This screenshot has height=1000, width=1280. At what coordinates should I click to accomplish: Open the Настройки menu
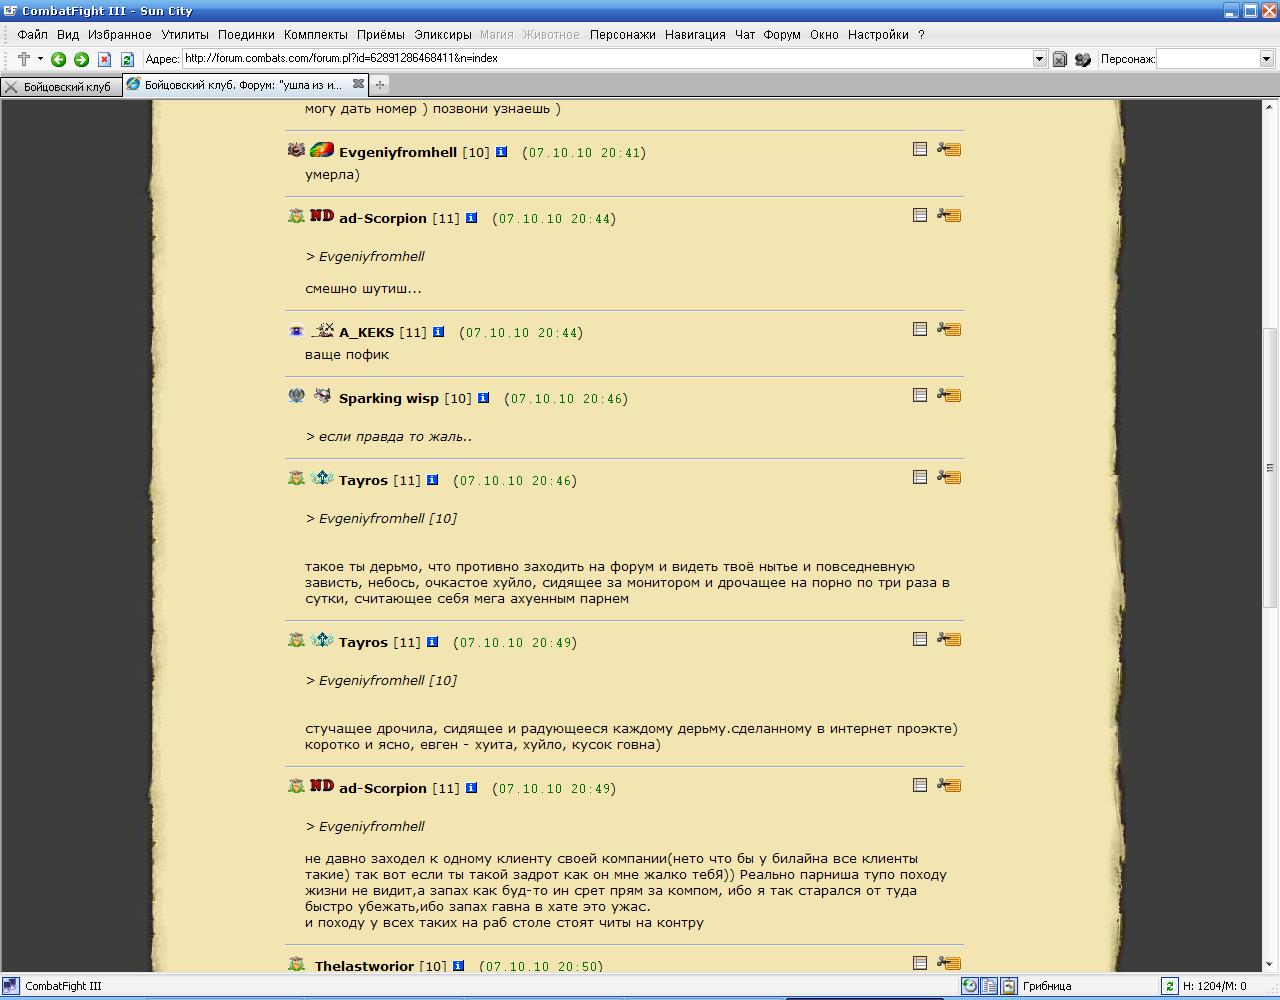click(878, 34)
